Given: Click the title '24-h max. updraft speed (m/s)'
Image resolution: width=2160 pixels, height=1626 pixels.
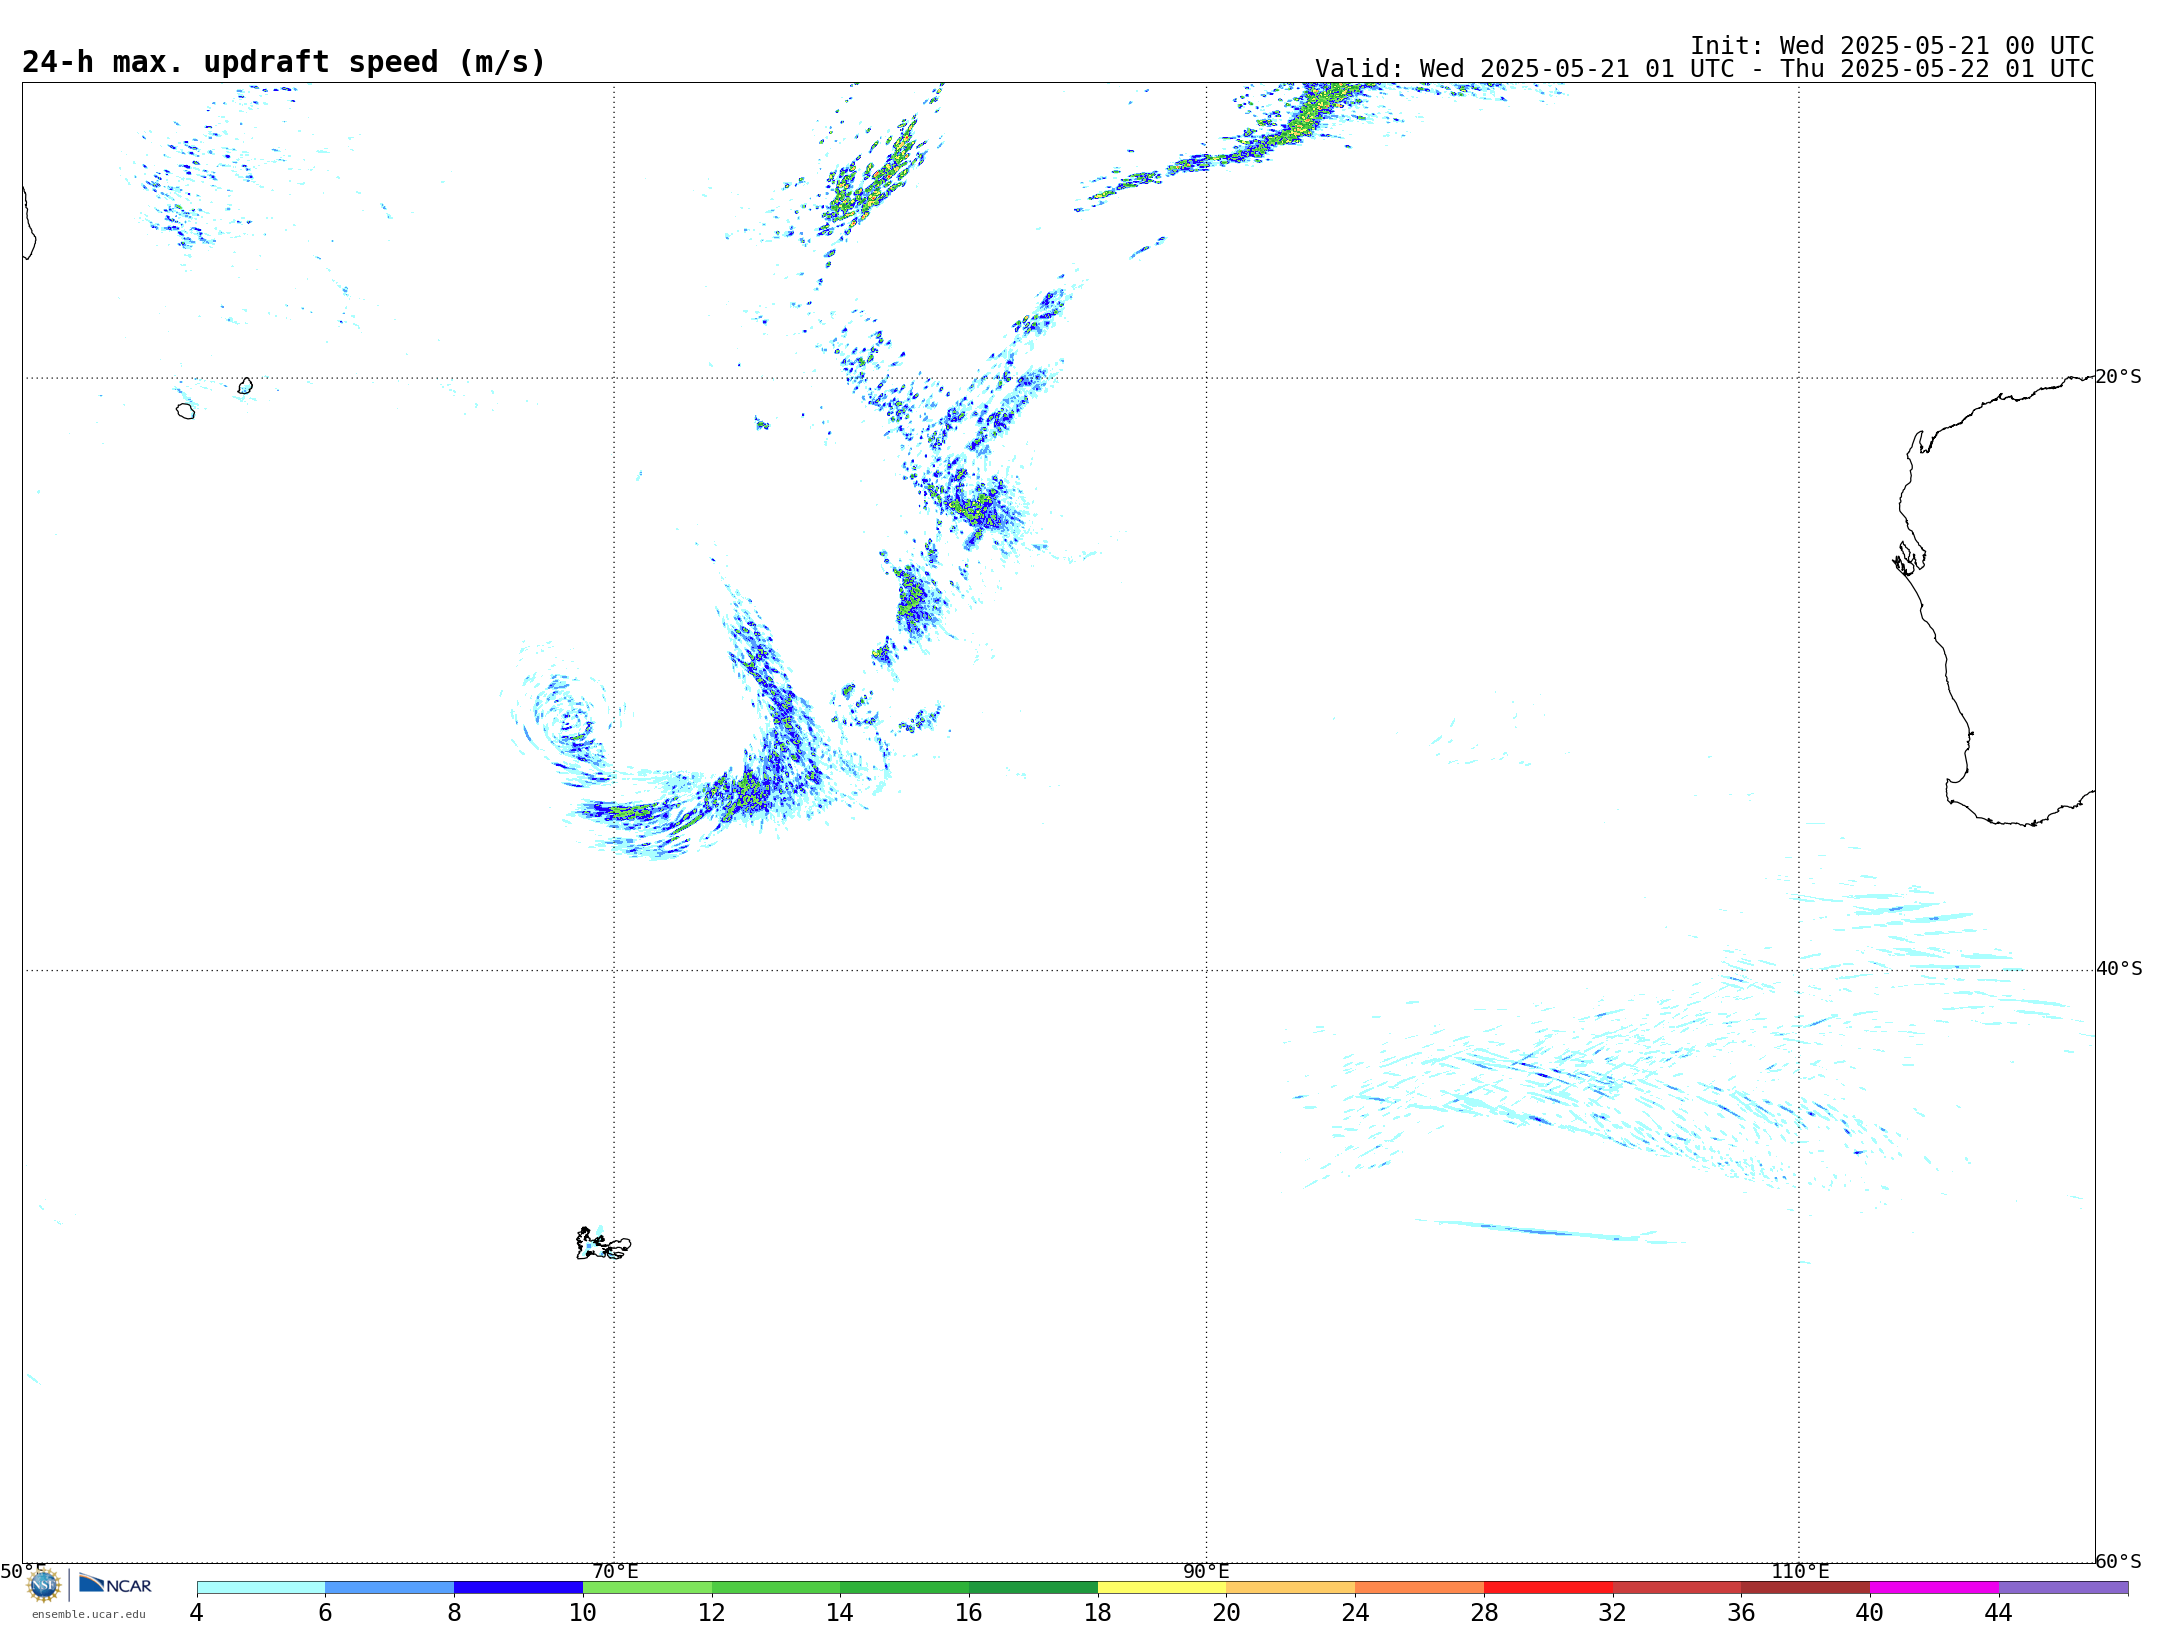Looking at the screenshot, I should (284, 62).
